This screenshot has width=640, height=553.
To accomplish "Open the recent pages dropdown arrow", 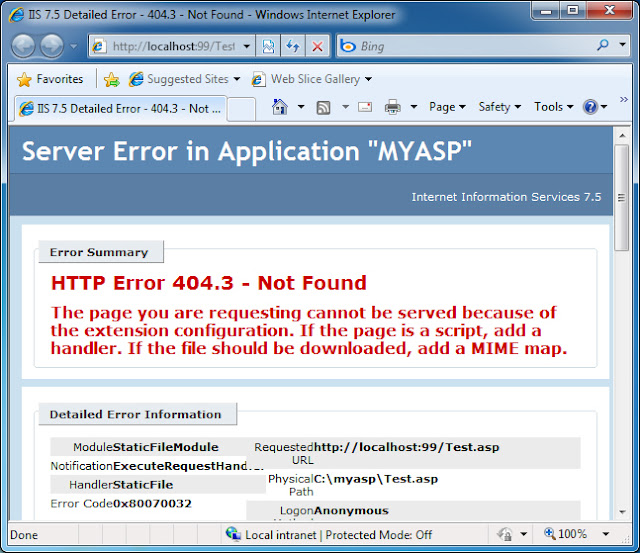I will pyautogui.click(x=73, y=46).
